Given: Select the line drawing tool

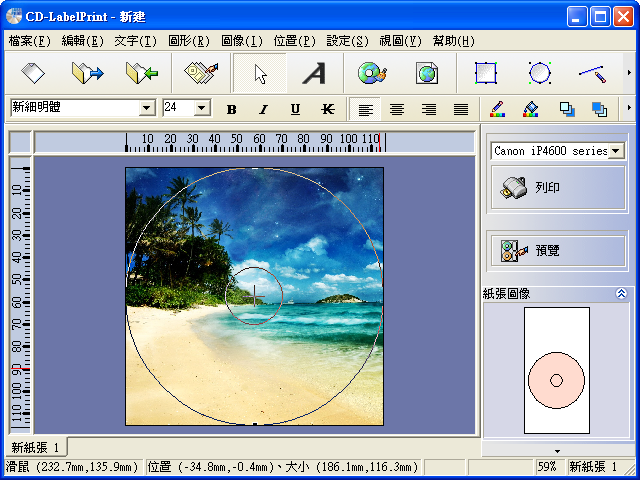Looking at the screenshot, I should coord(592,74).
